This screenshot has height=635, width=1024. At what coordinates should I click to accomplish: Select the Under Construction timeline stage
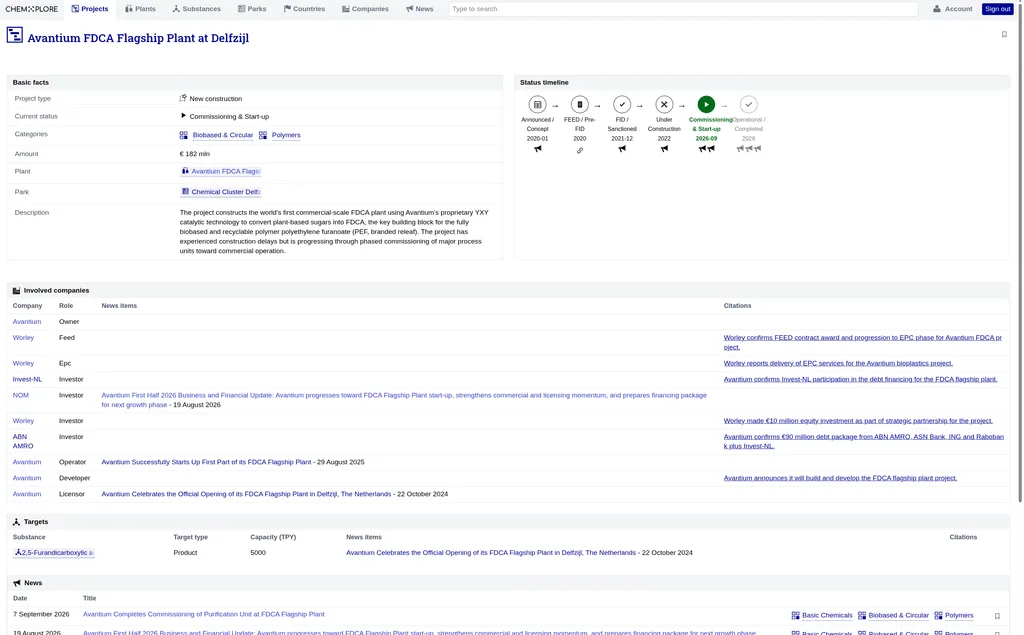(x=664, y=105)
